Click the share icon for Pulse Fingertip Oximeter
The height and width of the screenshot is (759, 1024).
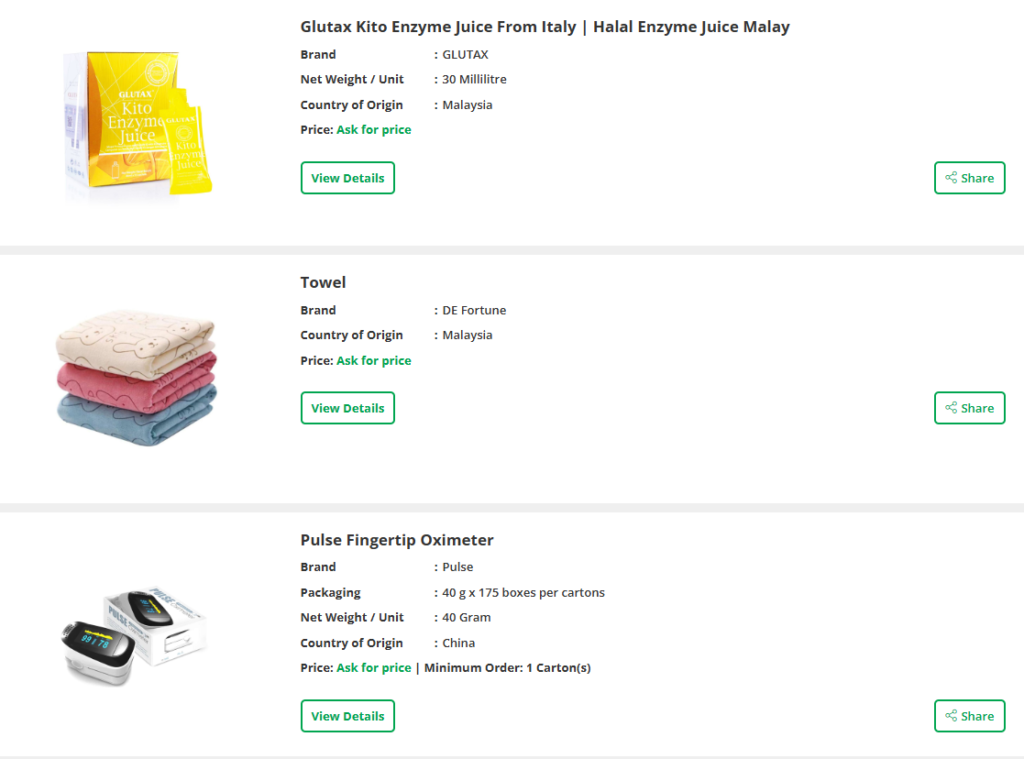969,716
